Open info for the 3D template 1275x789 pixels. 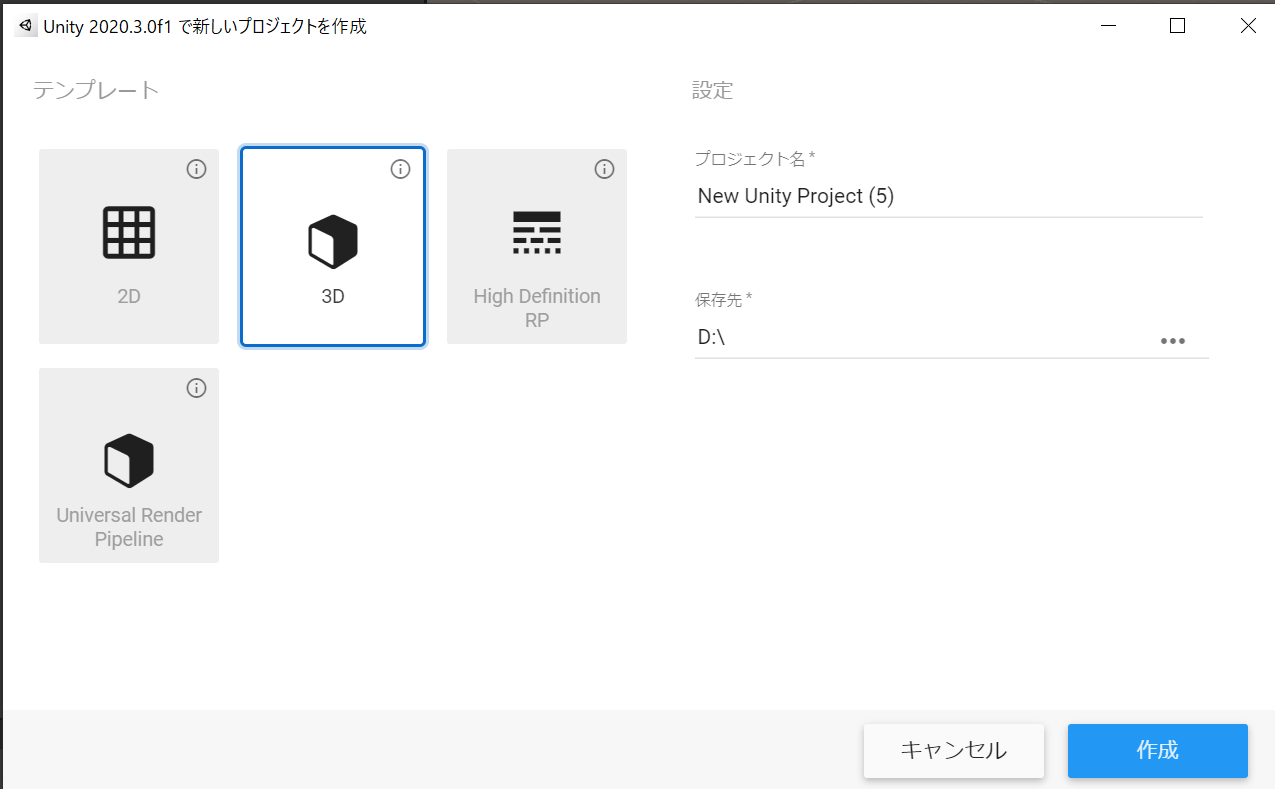pyautogui.click(x=400, y=169)
